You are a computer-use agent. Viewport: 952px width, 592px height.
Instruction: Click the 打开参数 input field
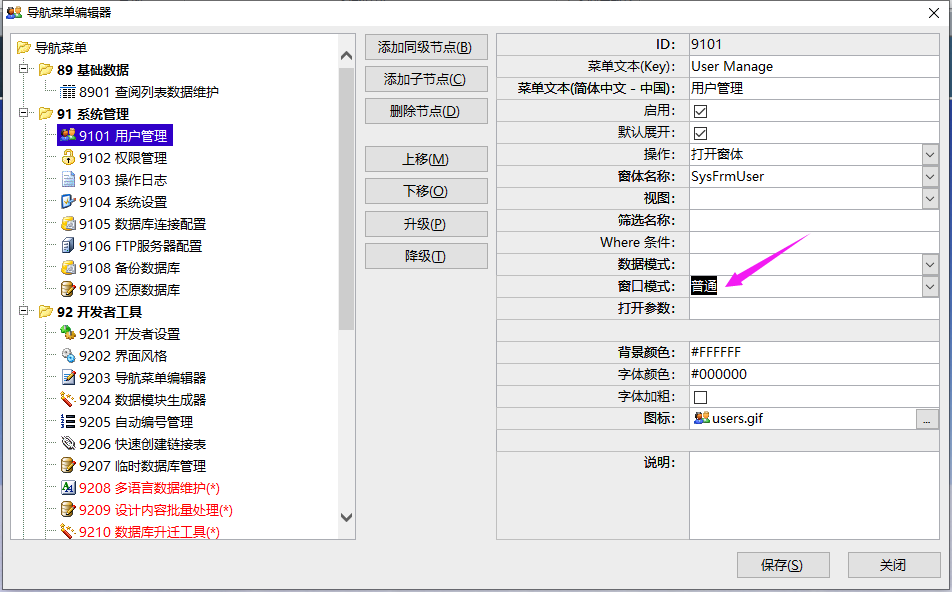point(814,308)
